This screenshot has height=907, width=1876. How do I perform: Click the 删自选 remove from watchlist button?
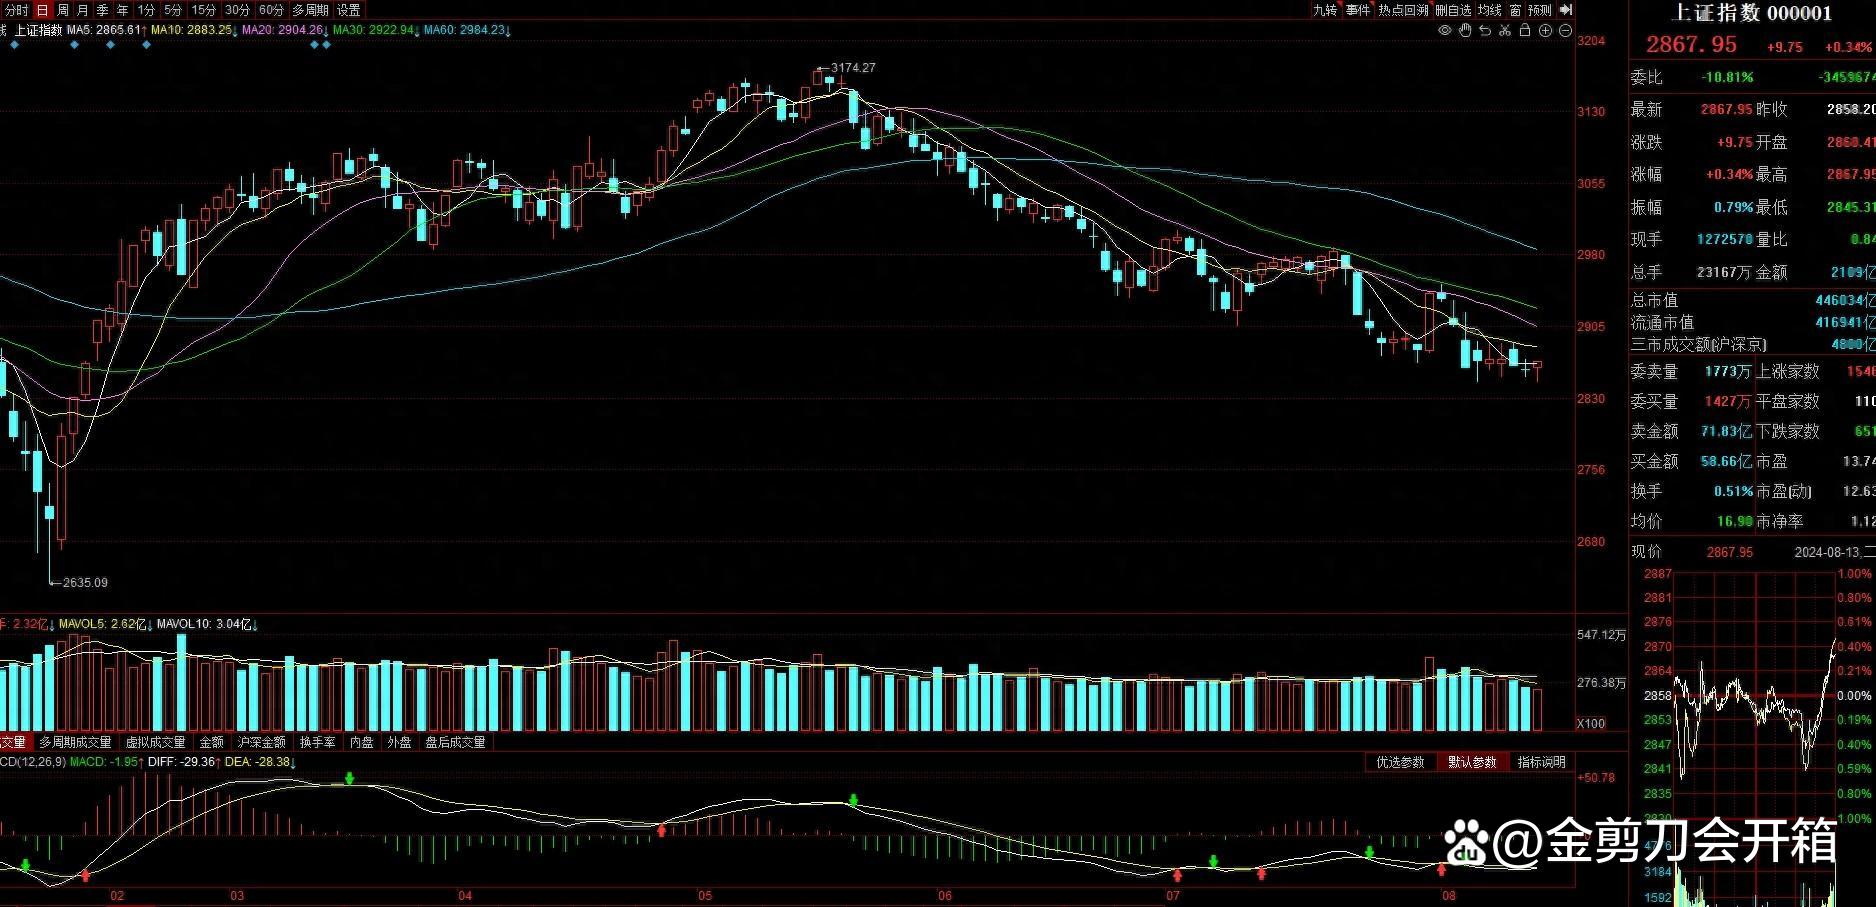pos(1453,10)
